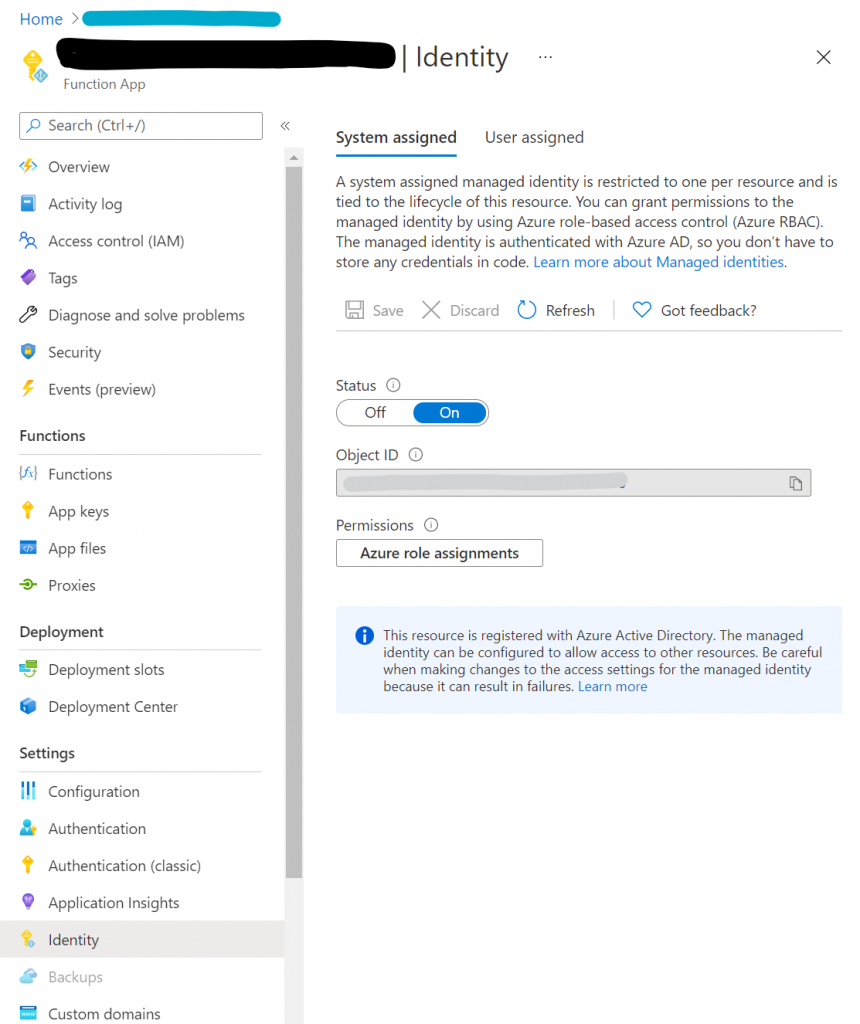
Task: Open the ellipsis more options menu
Action: pos(545,57)
